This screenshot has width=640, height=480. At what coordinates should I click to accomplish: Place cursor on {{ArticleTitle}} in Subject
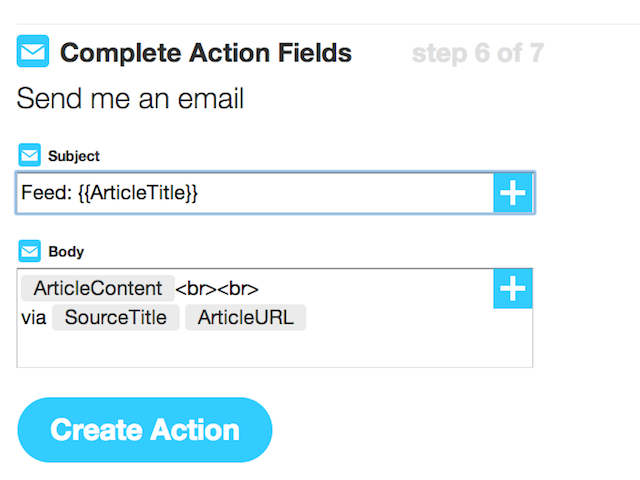click(x=138, y=193)
